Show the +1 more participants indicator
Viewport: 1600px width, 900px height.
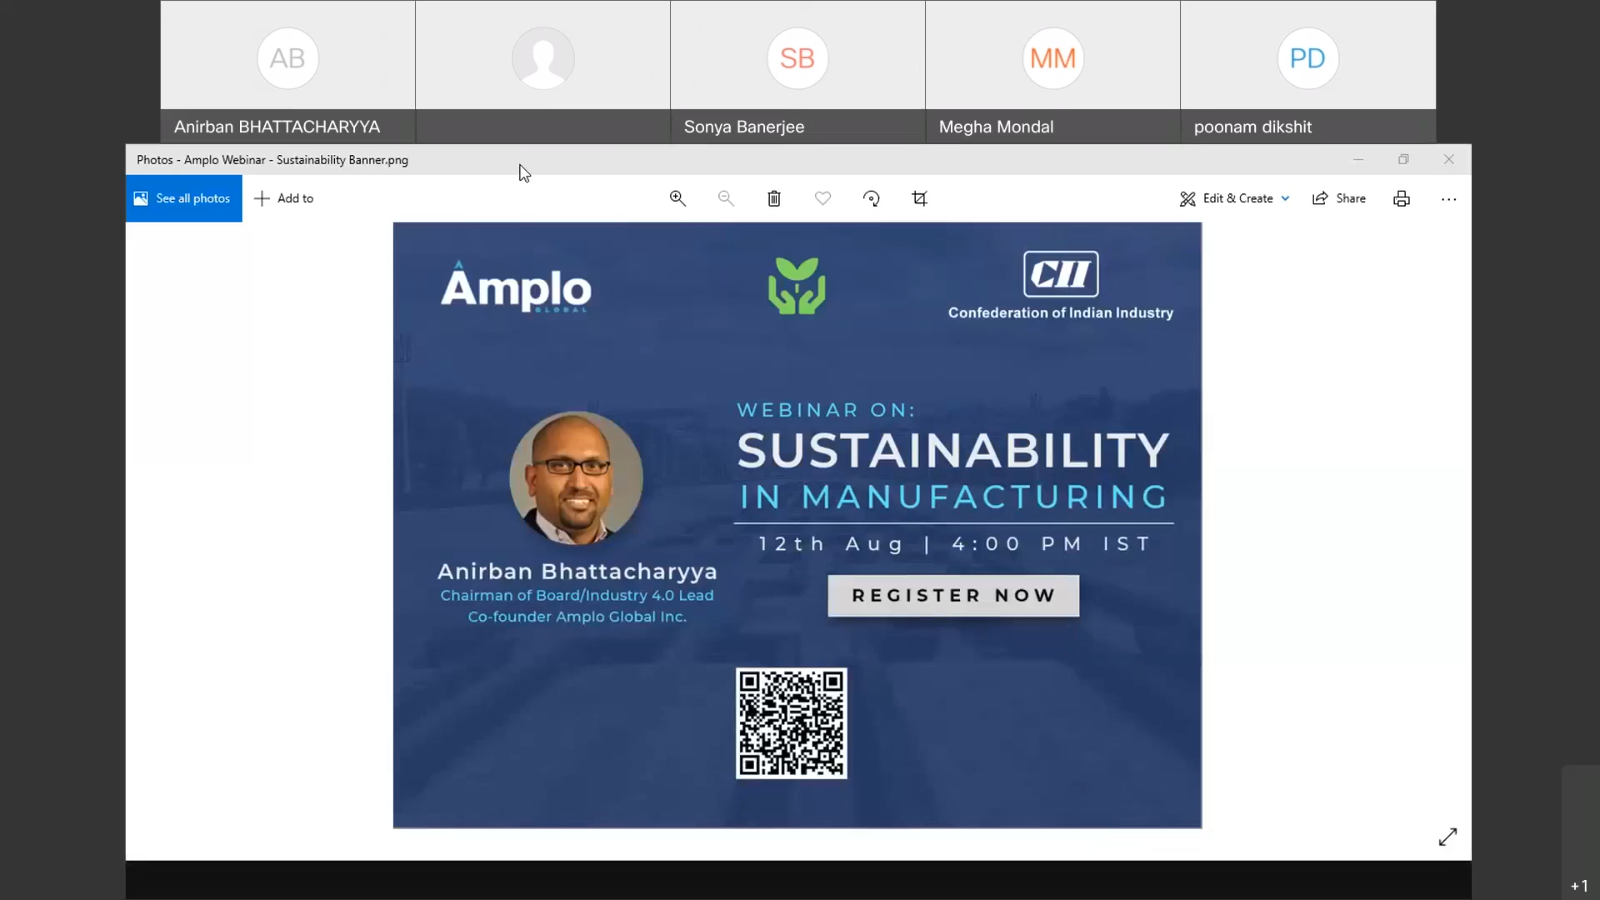tap(1580, 886)
